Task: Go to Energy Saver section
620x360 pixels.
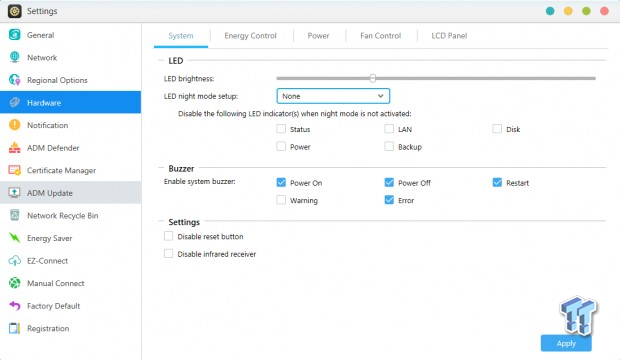Action: (70, 238)
